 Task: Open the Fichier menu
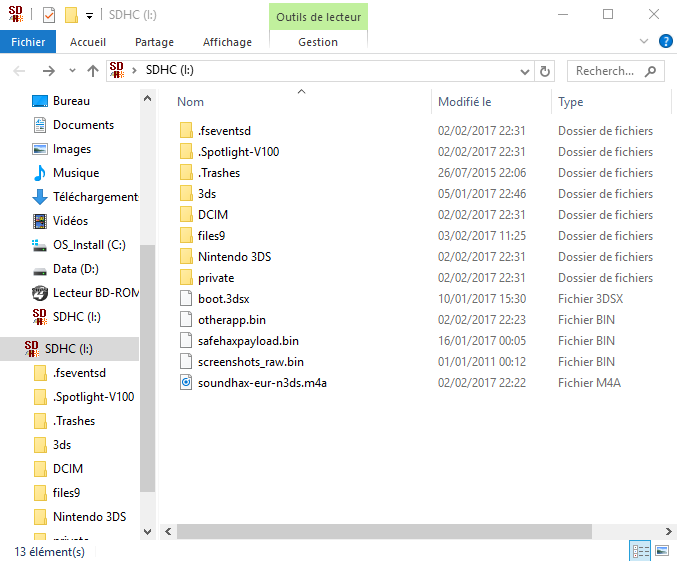pos(28,42)
